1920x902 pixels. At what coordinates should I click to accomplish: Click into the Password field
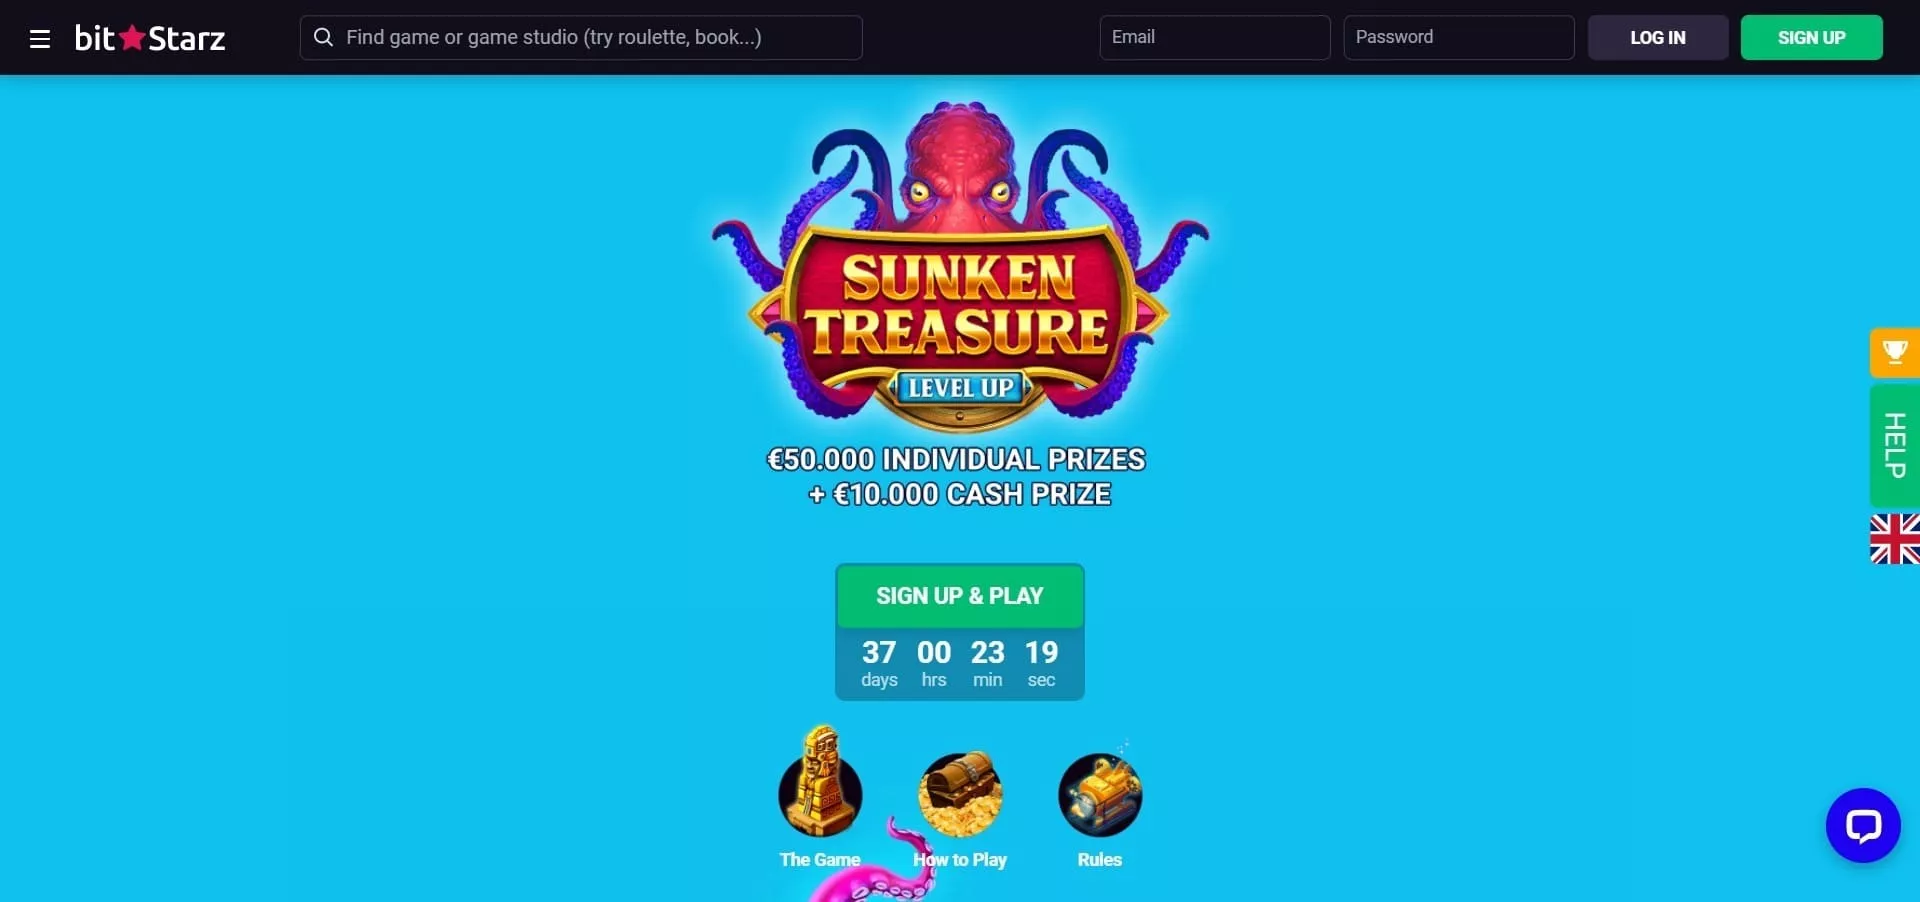coord(1459,37)
